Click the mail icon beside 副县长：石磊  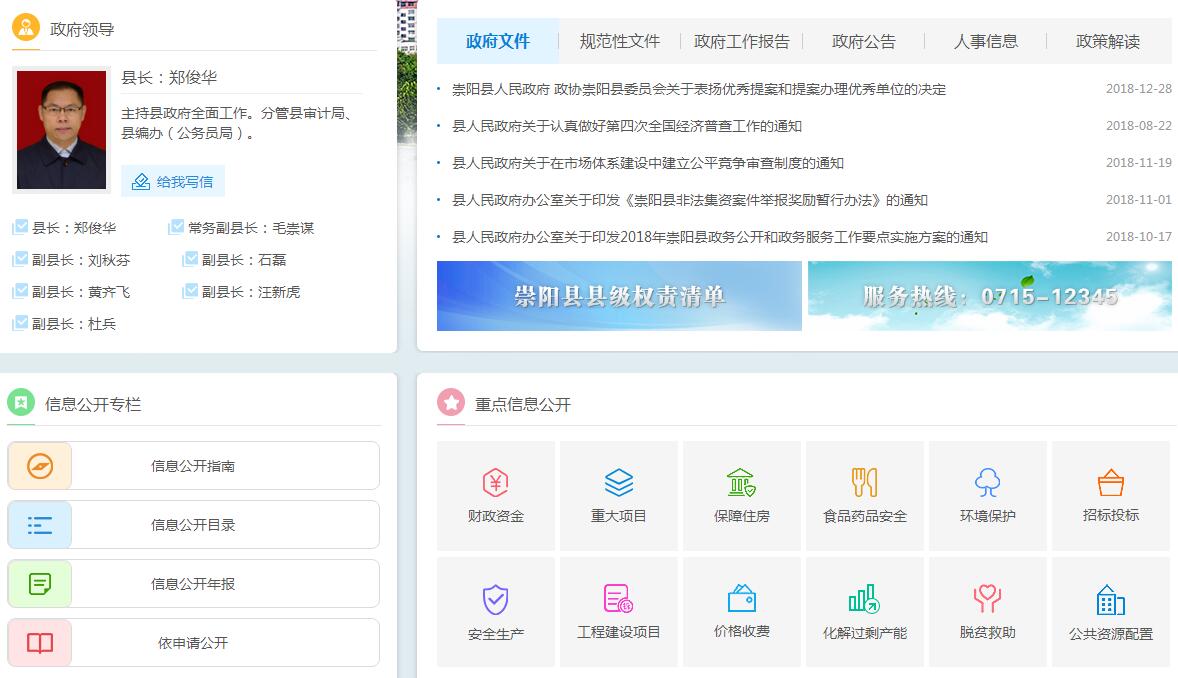(190, 259)
